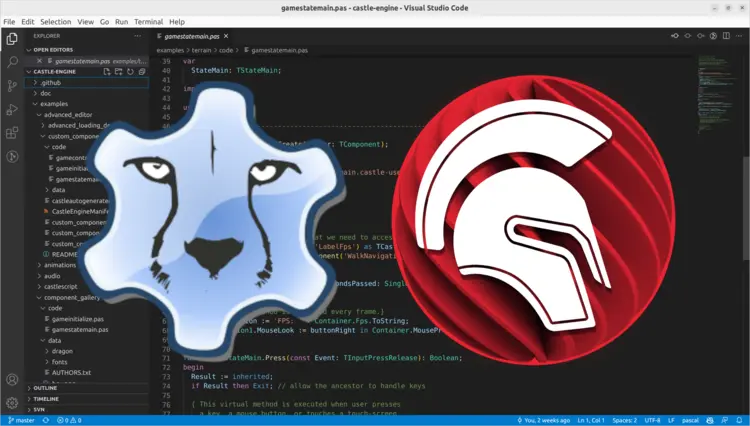This screenshot has height=426, width=750.
Task: Click the 'You, 2 weeks ago' blame entry
Action: [543, 420]
